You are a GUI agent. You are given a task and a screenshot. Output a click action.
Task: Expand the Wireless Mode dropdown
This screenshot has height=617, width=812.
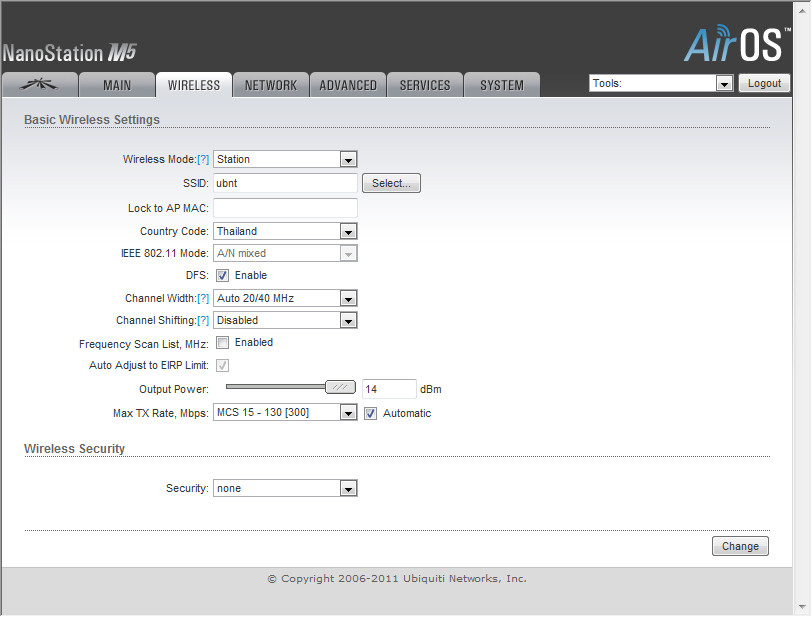pyautogui.click(x=285, y=160)
